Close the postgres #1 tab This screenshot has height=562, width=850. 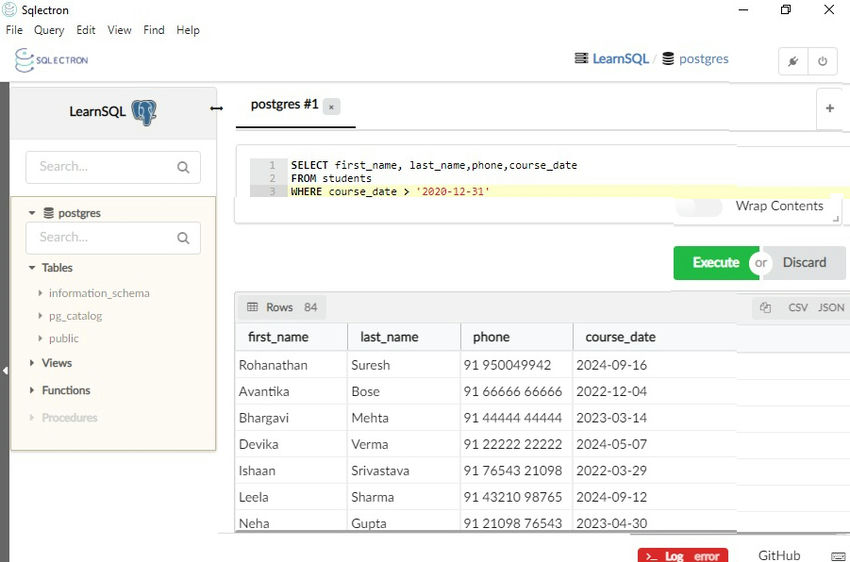point(331,107)
